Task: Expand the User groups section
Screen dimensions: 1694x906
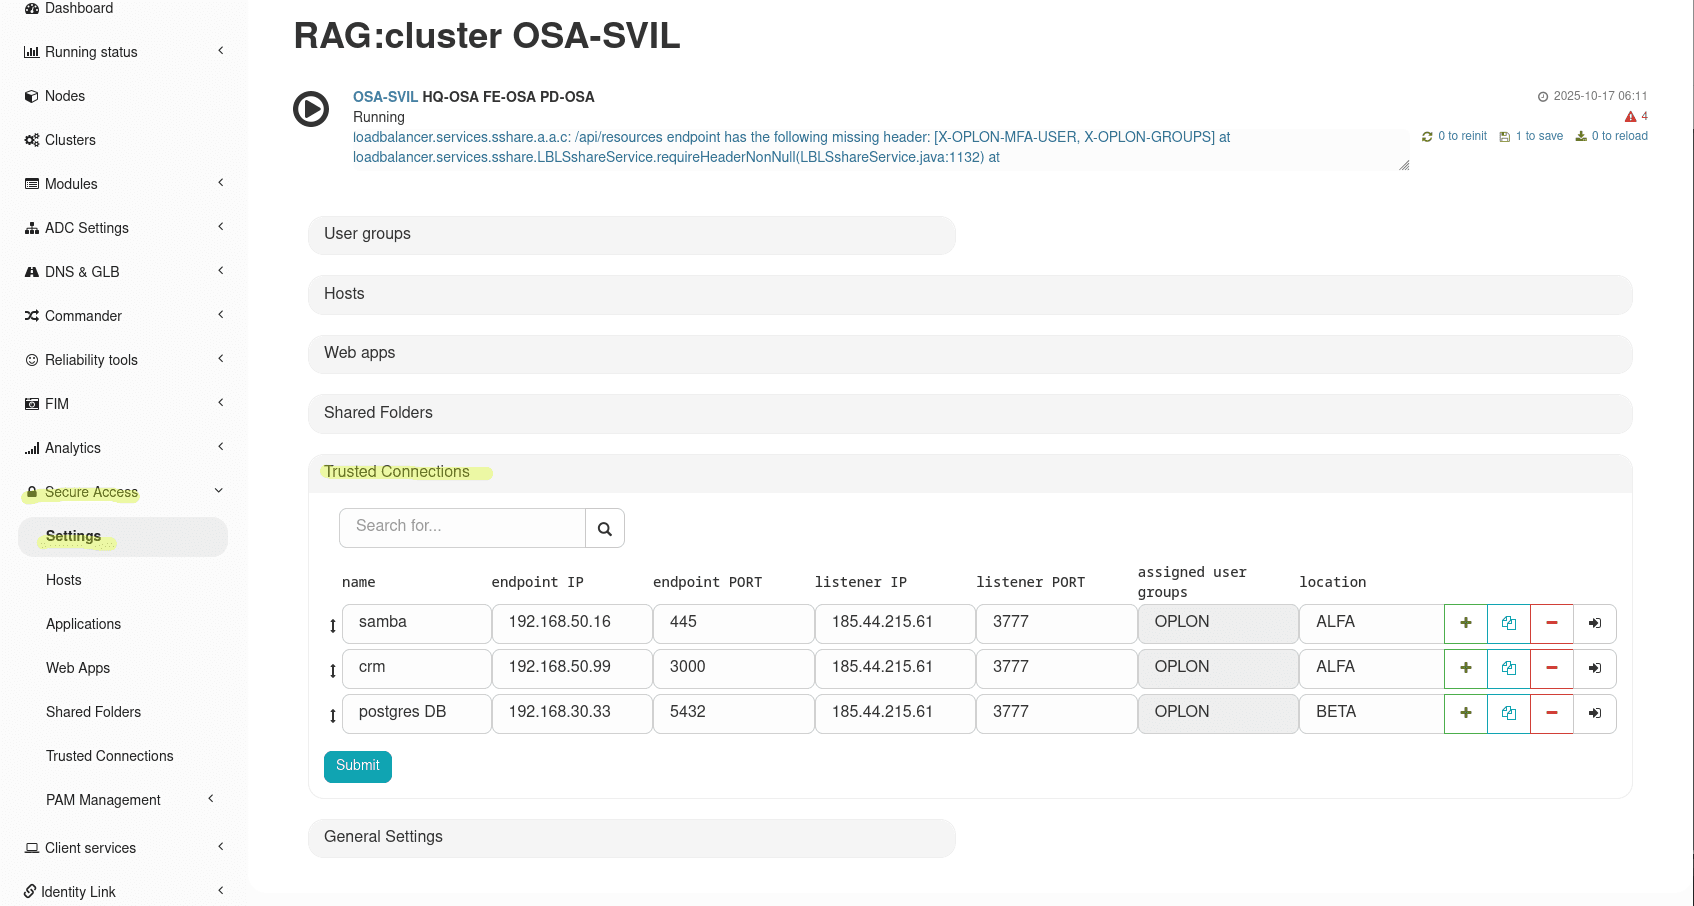Action: (x=631, y=234)
